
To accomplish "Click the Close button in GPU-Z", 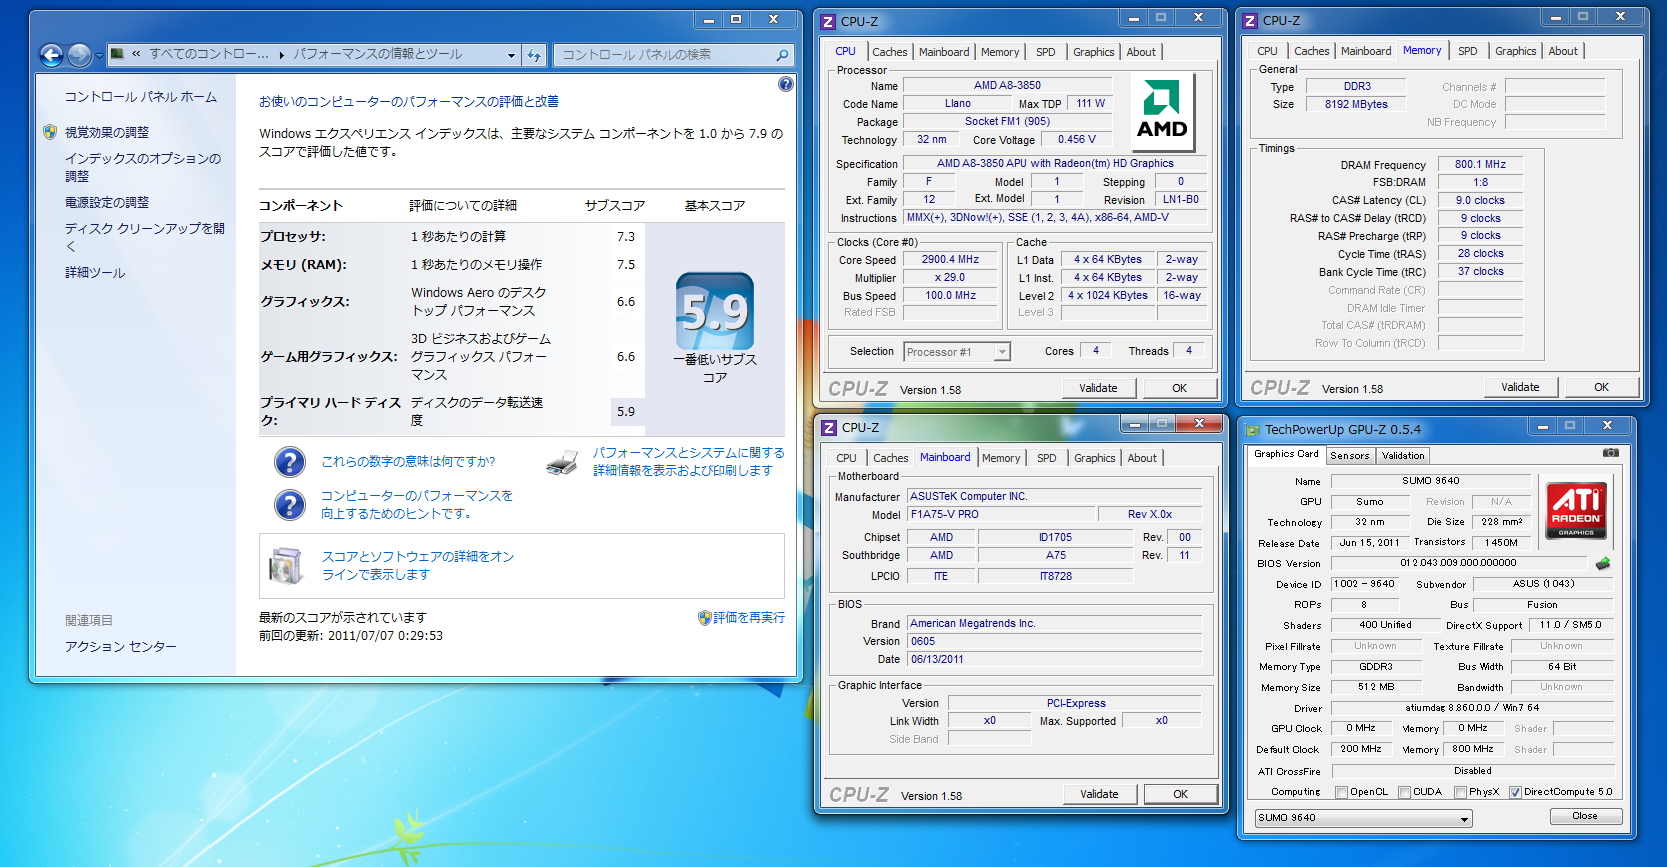I will 1585,816.
